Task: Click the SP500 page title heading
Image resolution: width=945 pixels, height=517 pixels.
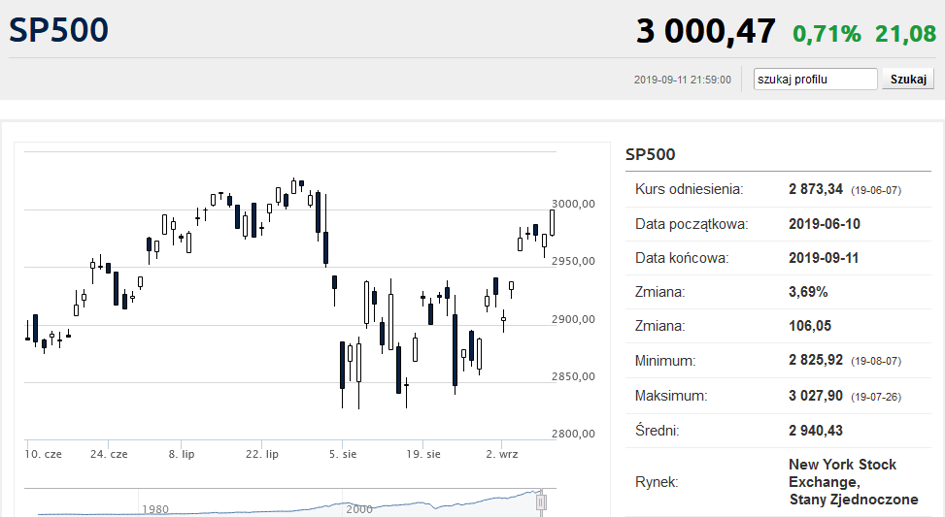Action: pos(58,30)
